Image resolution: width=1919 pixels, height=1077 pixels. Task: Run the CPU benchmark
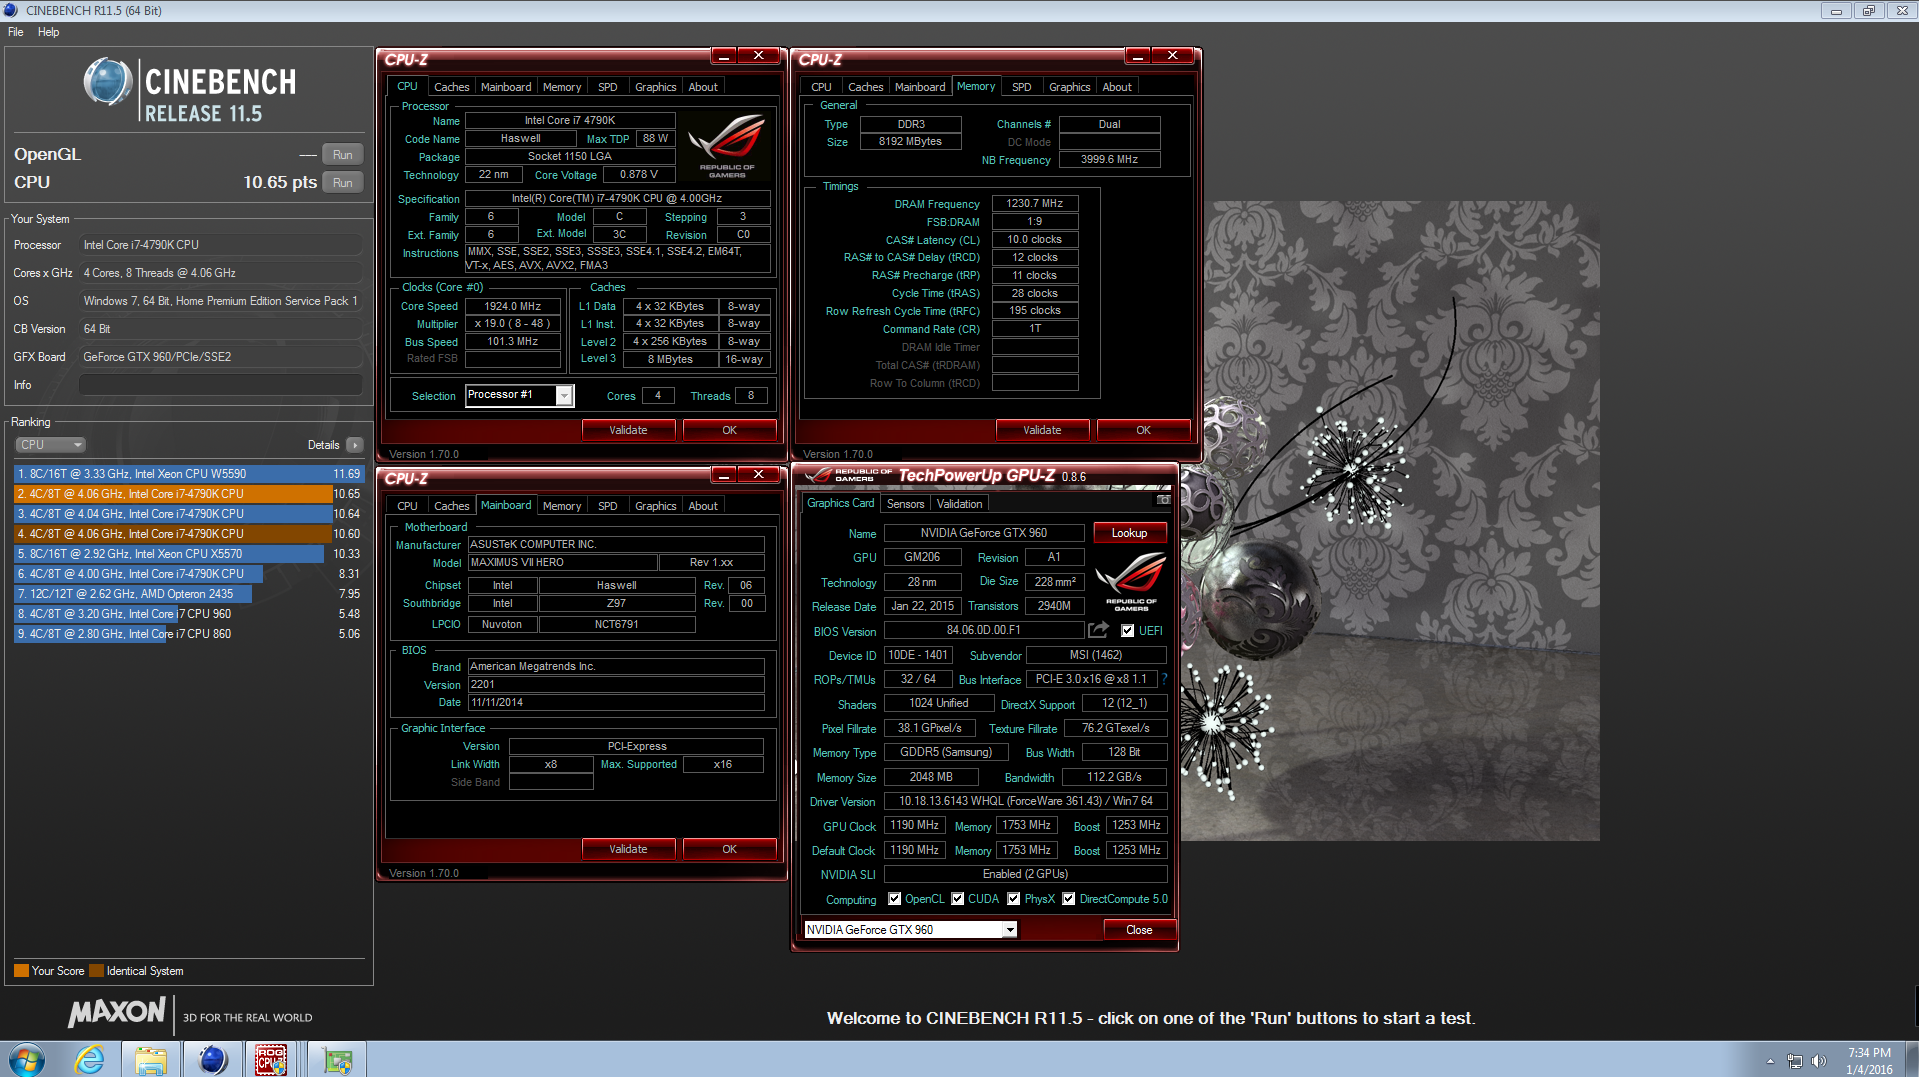pyautogui.click(x=342, y=183)
